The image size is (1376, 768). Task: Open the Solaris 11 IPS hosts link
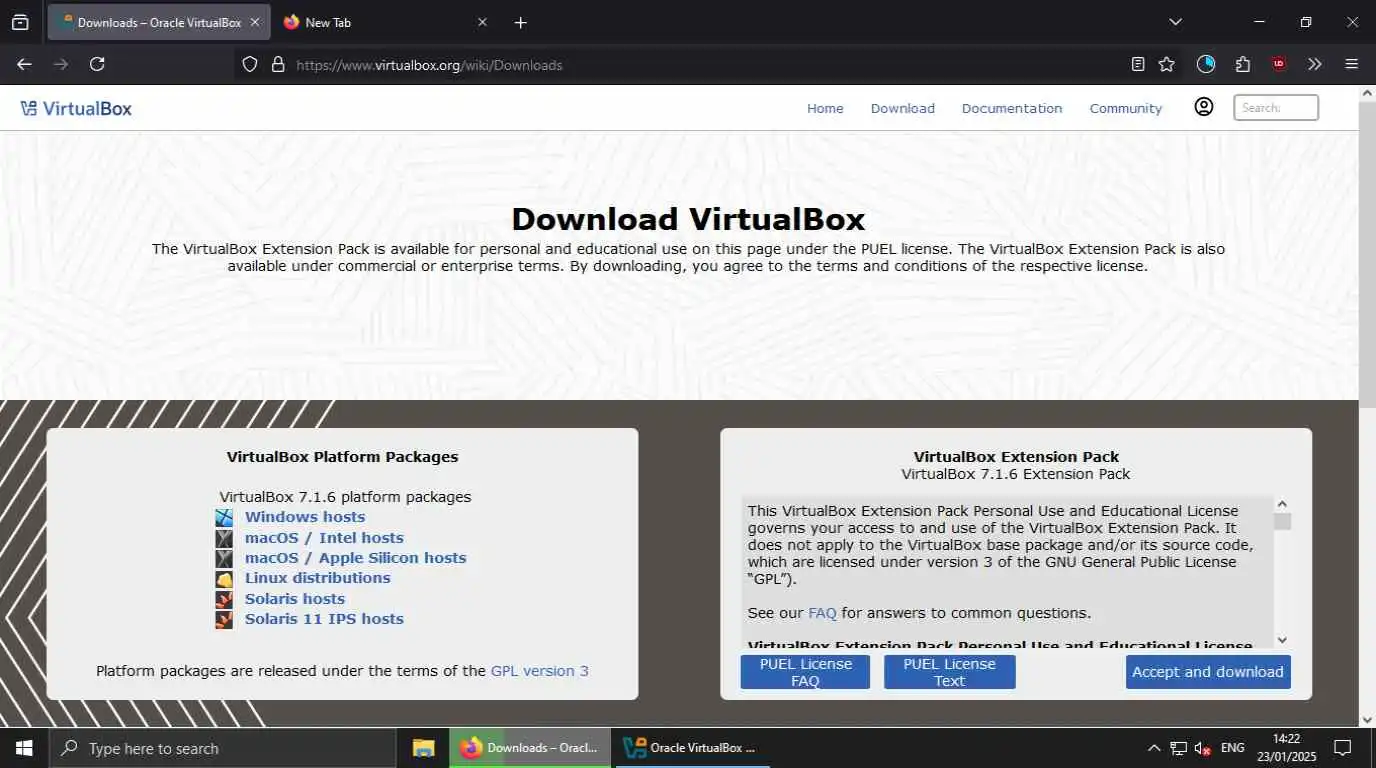point(324,619)
